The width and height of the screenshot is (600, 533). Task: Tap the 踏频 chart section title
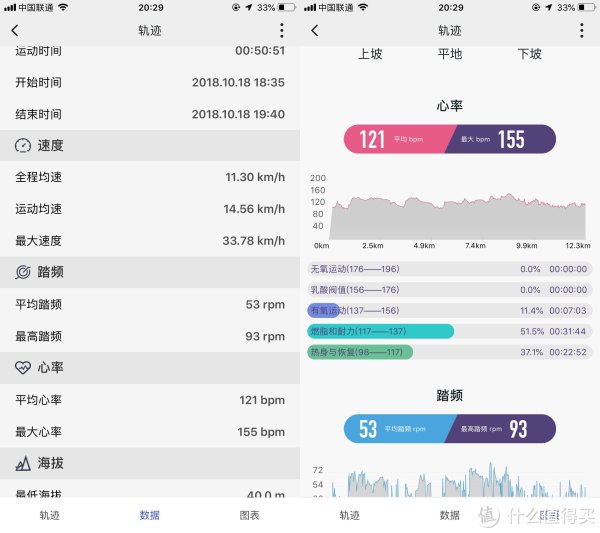[450, 395]
